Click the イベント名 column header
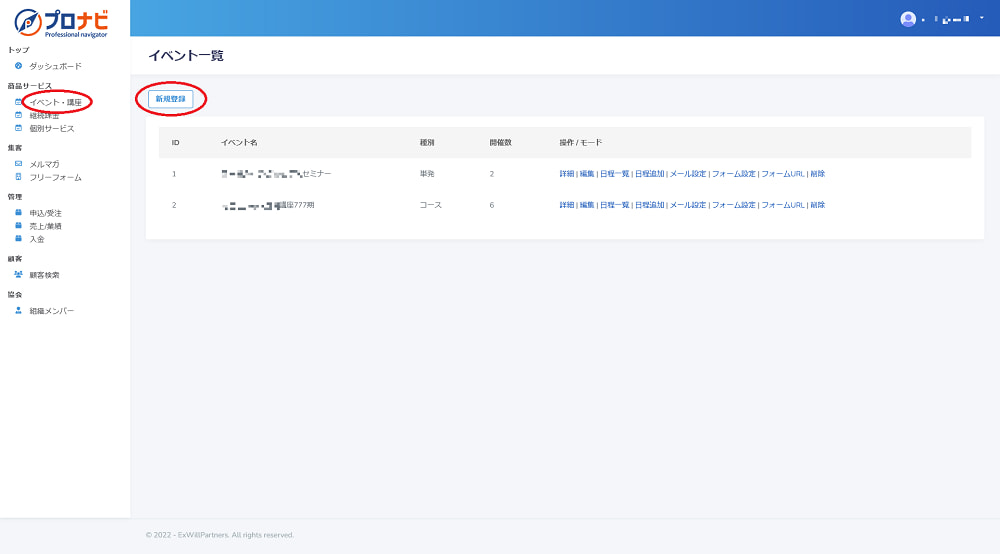1000x554 pixels. tap(239, 142)
